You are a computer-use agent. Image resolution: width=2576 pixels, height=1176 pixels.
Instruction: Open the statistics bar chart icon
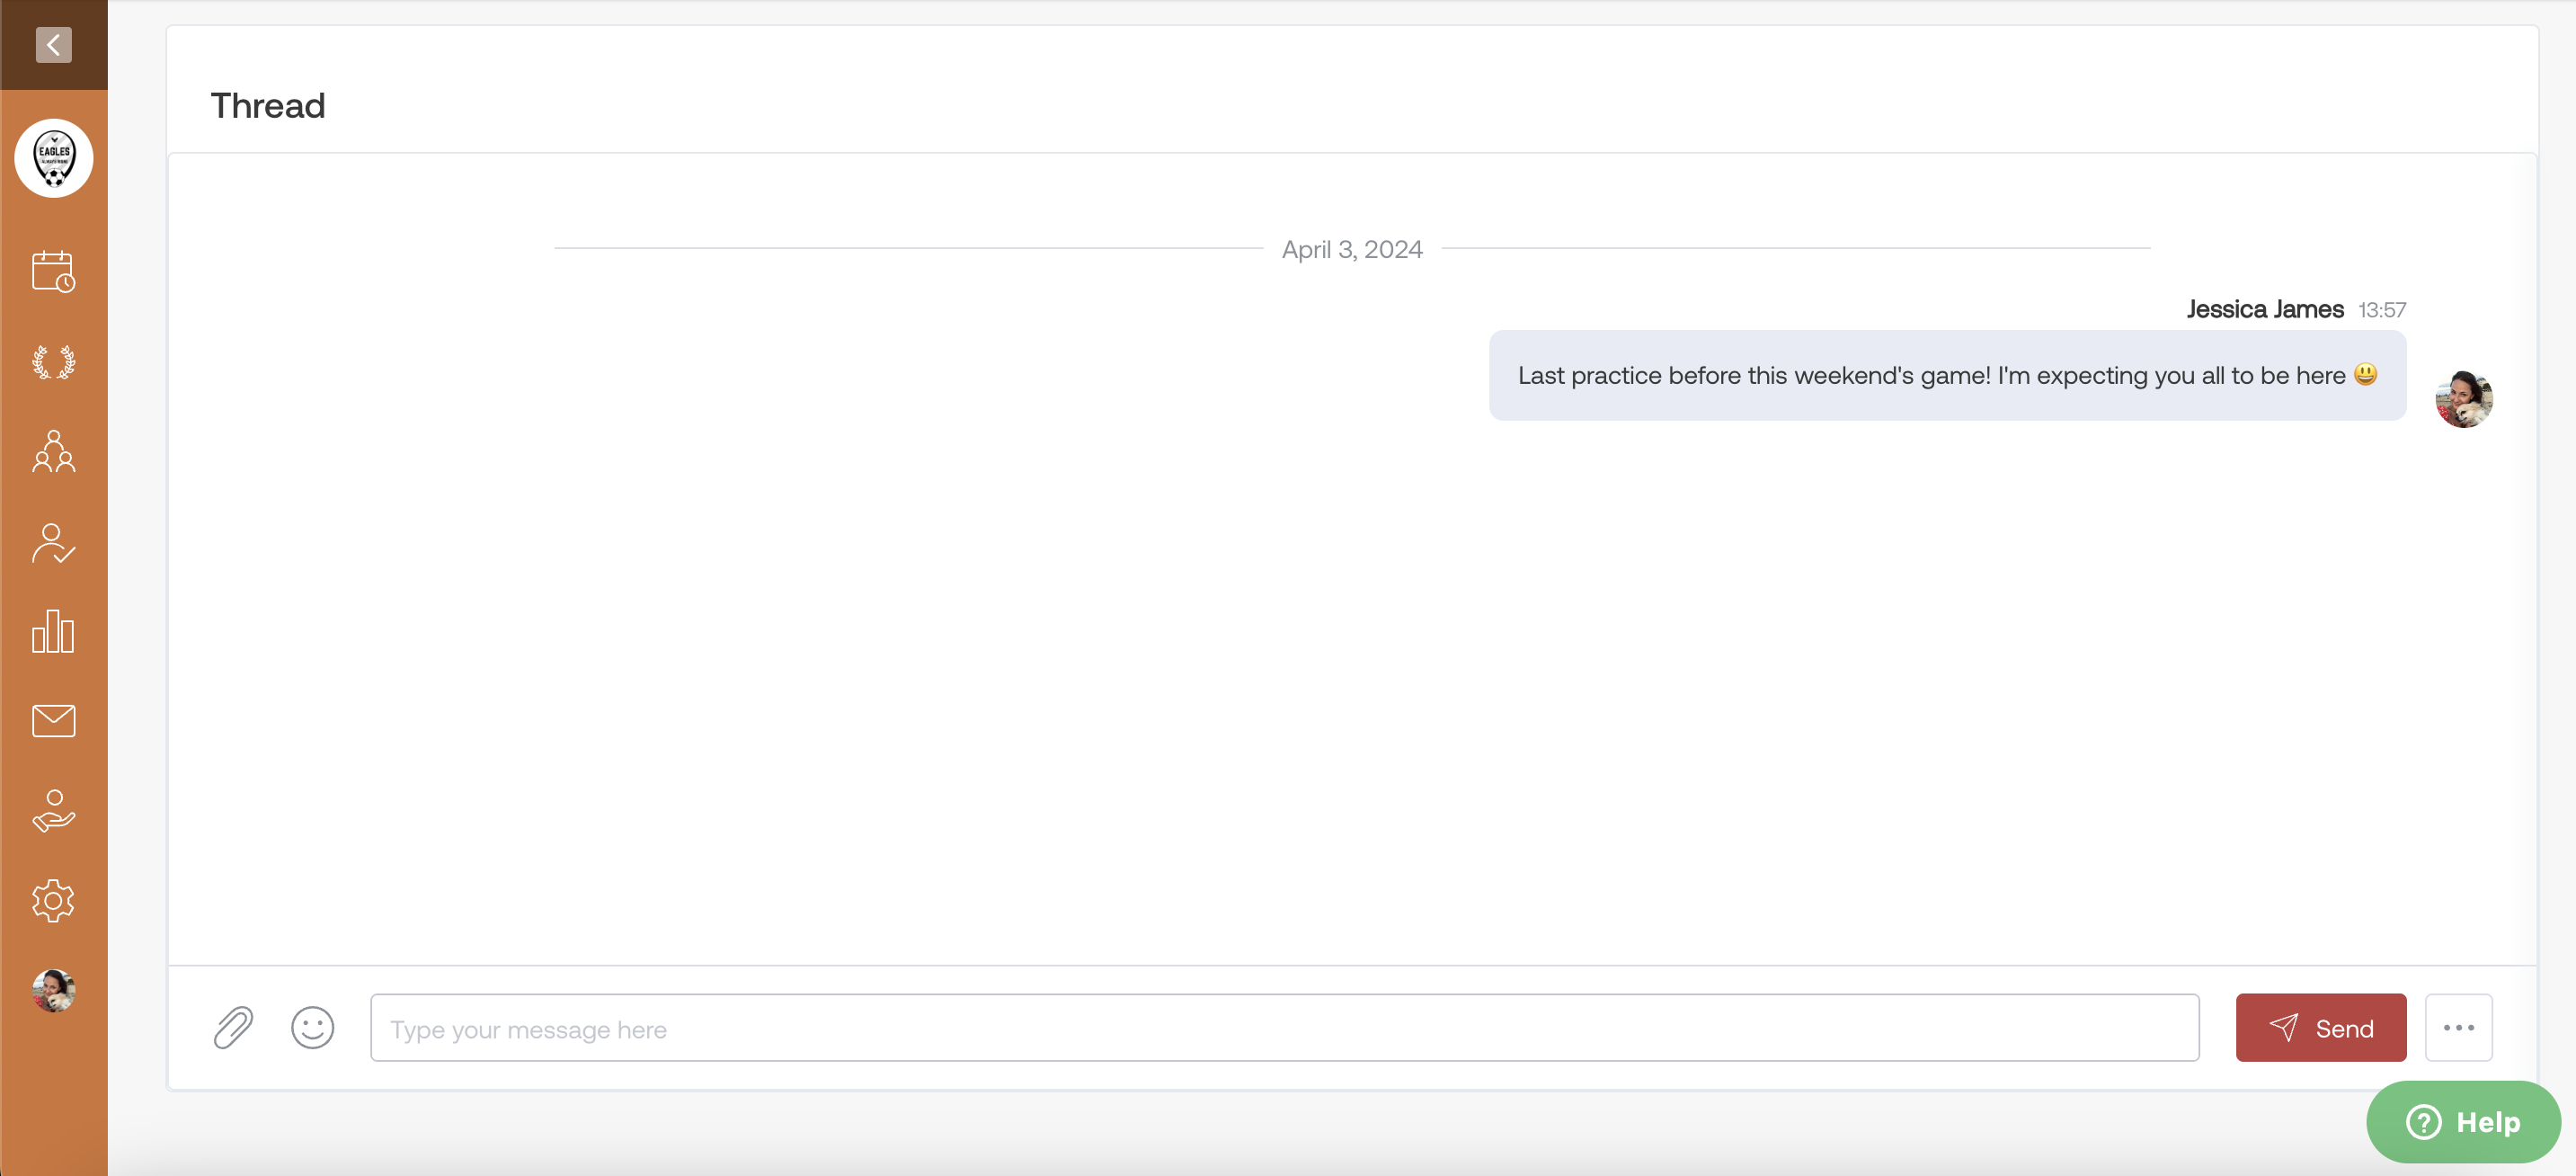54,631
